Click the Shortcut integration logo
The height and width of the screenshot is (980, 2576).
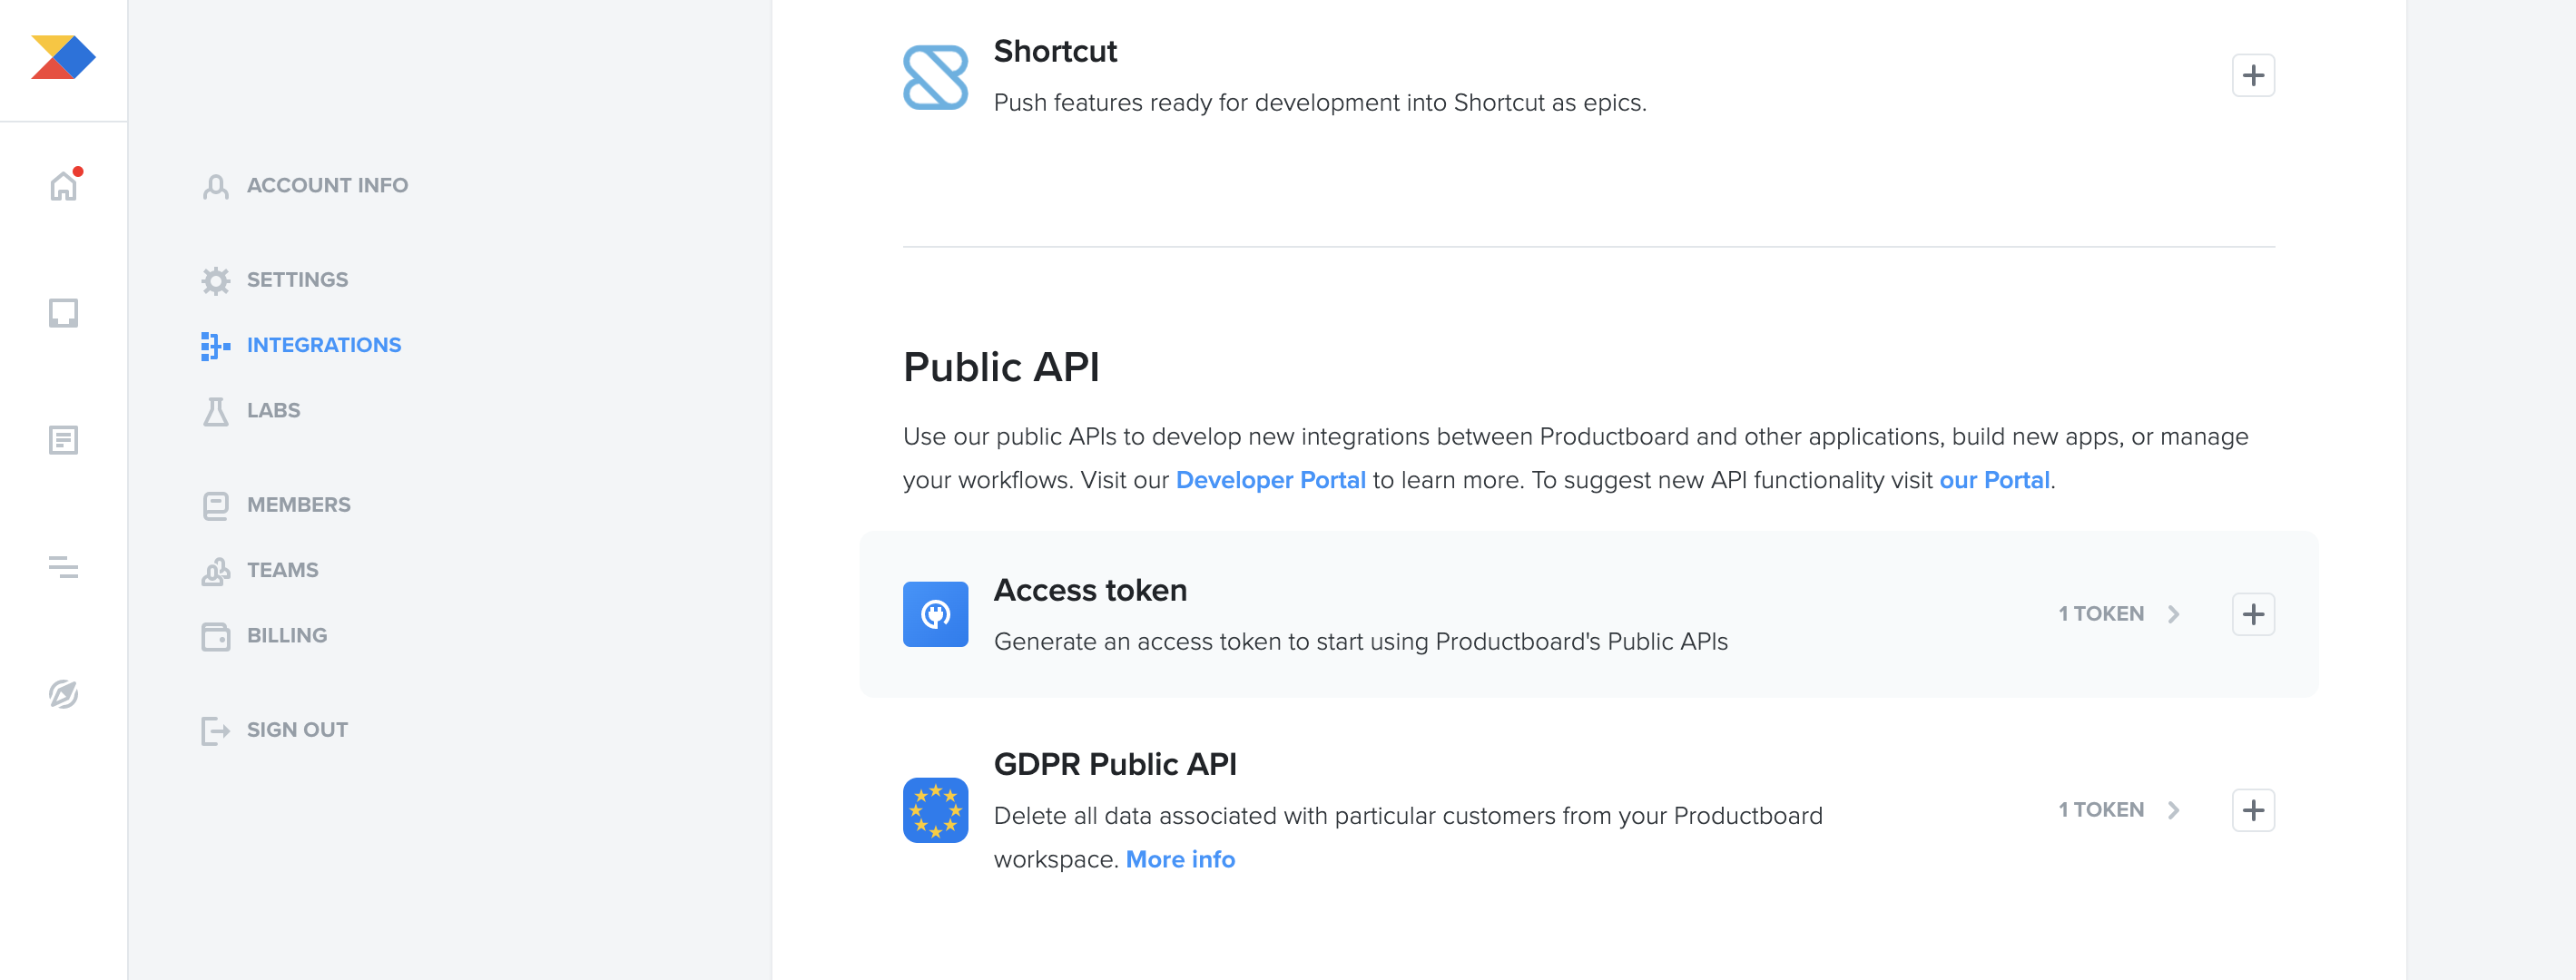click(x=934, y=77)
